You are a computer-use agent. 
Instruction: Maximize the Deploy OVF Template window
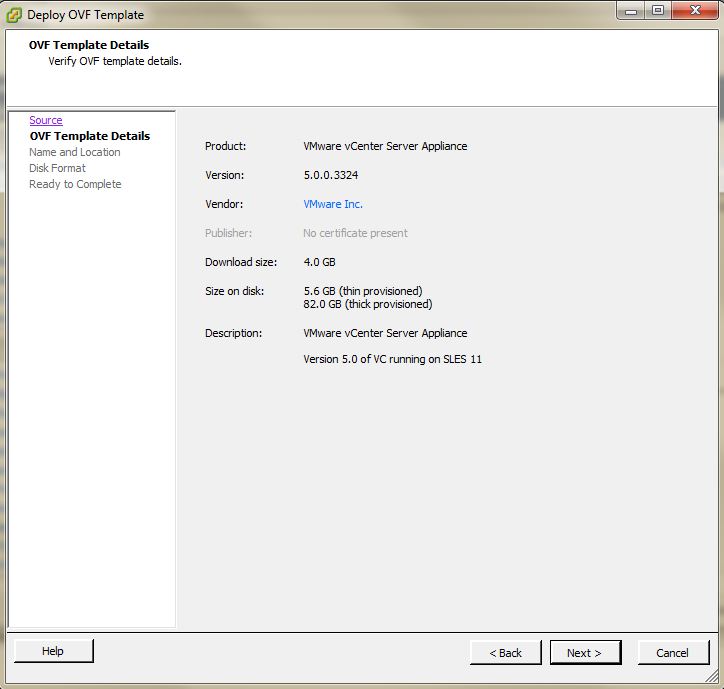point(658,11)
